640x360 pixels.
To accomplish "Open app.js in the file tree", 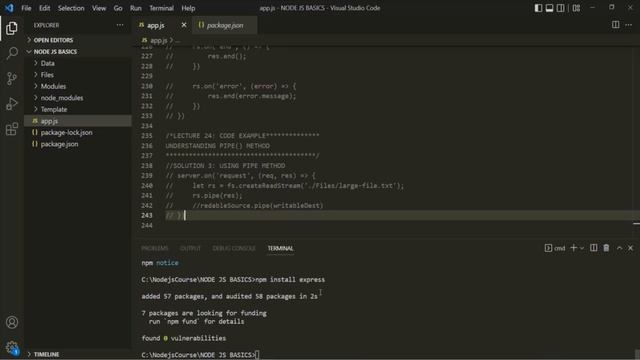I will tap(78, 121).
